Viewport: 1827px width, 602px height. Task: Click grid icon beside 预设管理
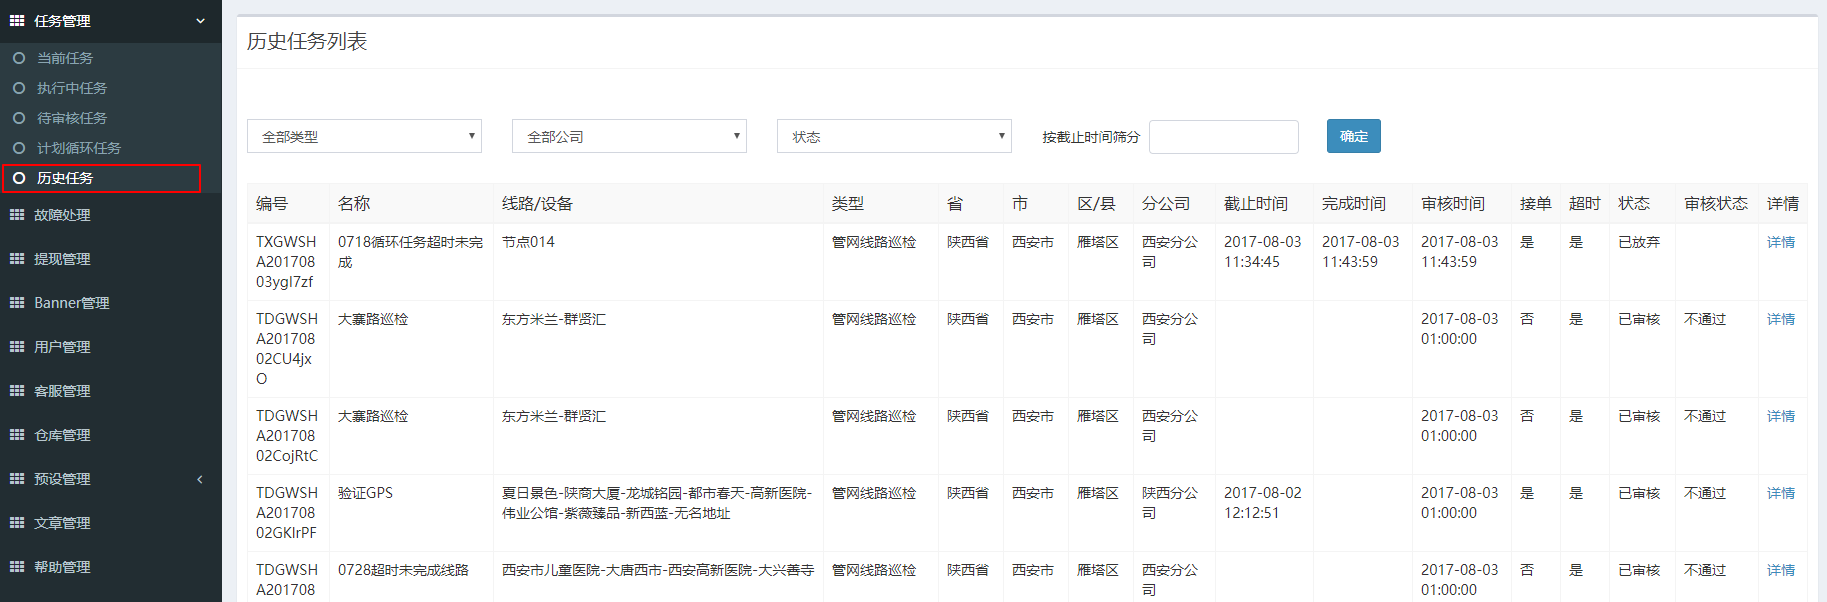click(x=17, y=479)
